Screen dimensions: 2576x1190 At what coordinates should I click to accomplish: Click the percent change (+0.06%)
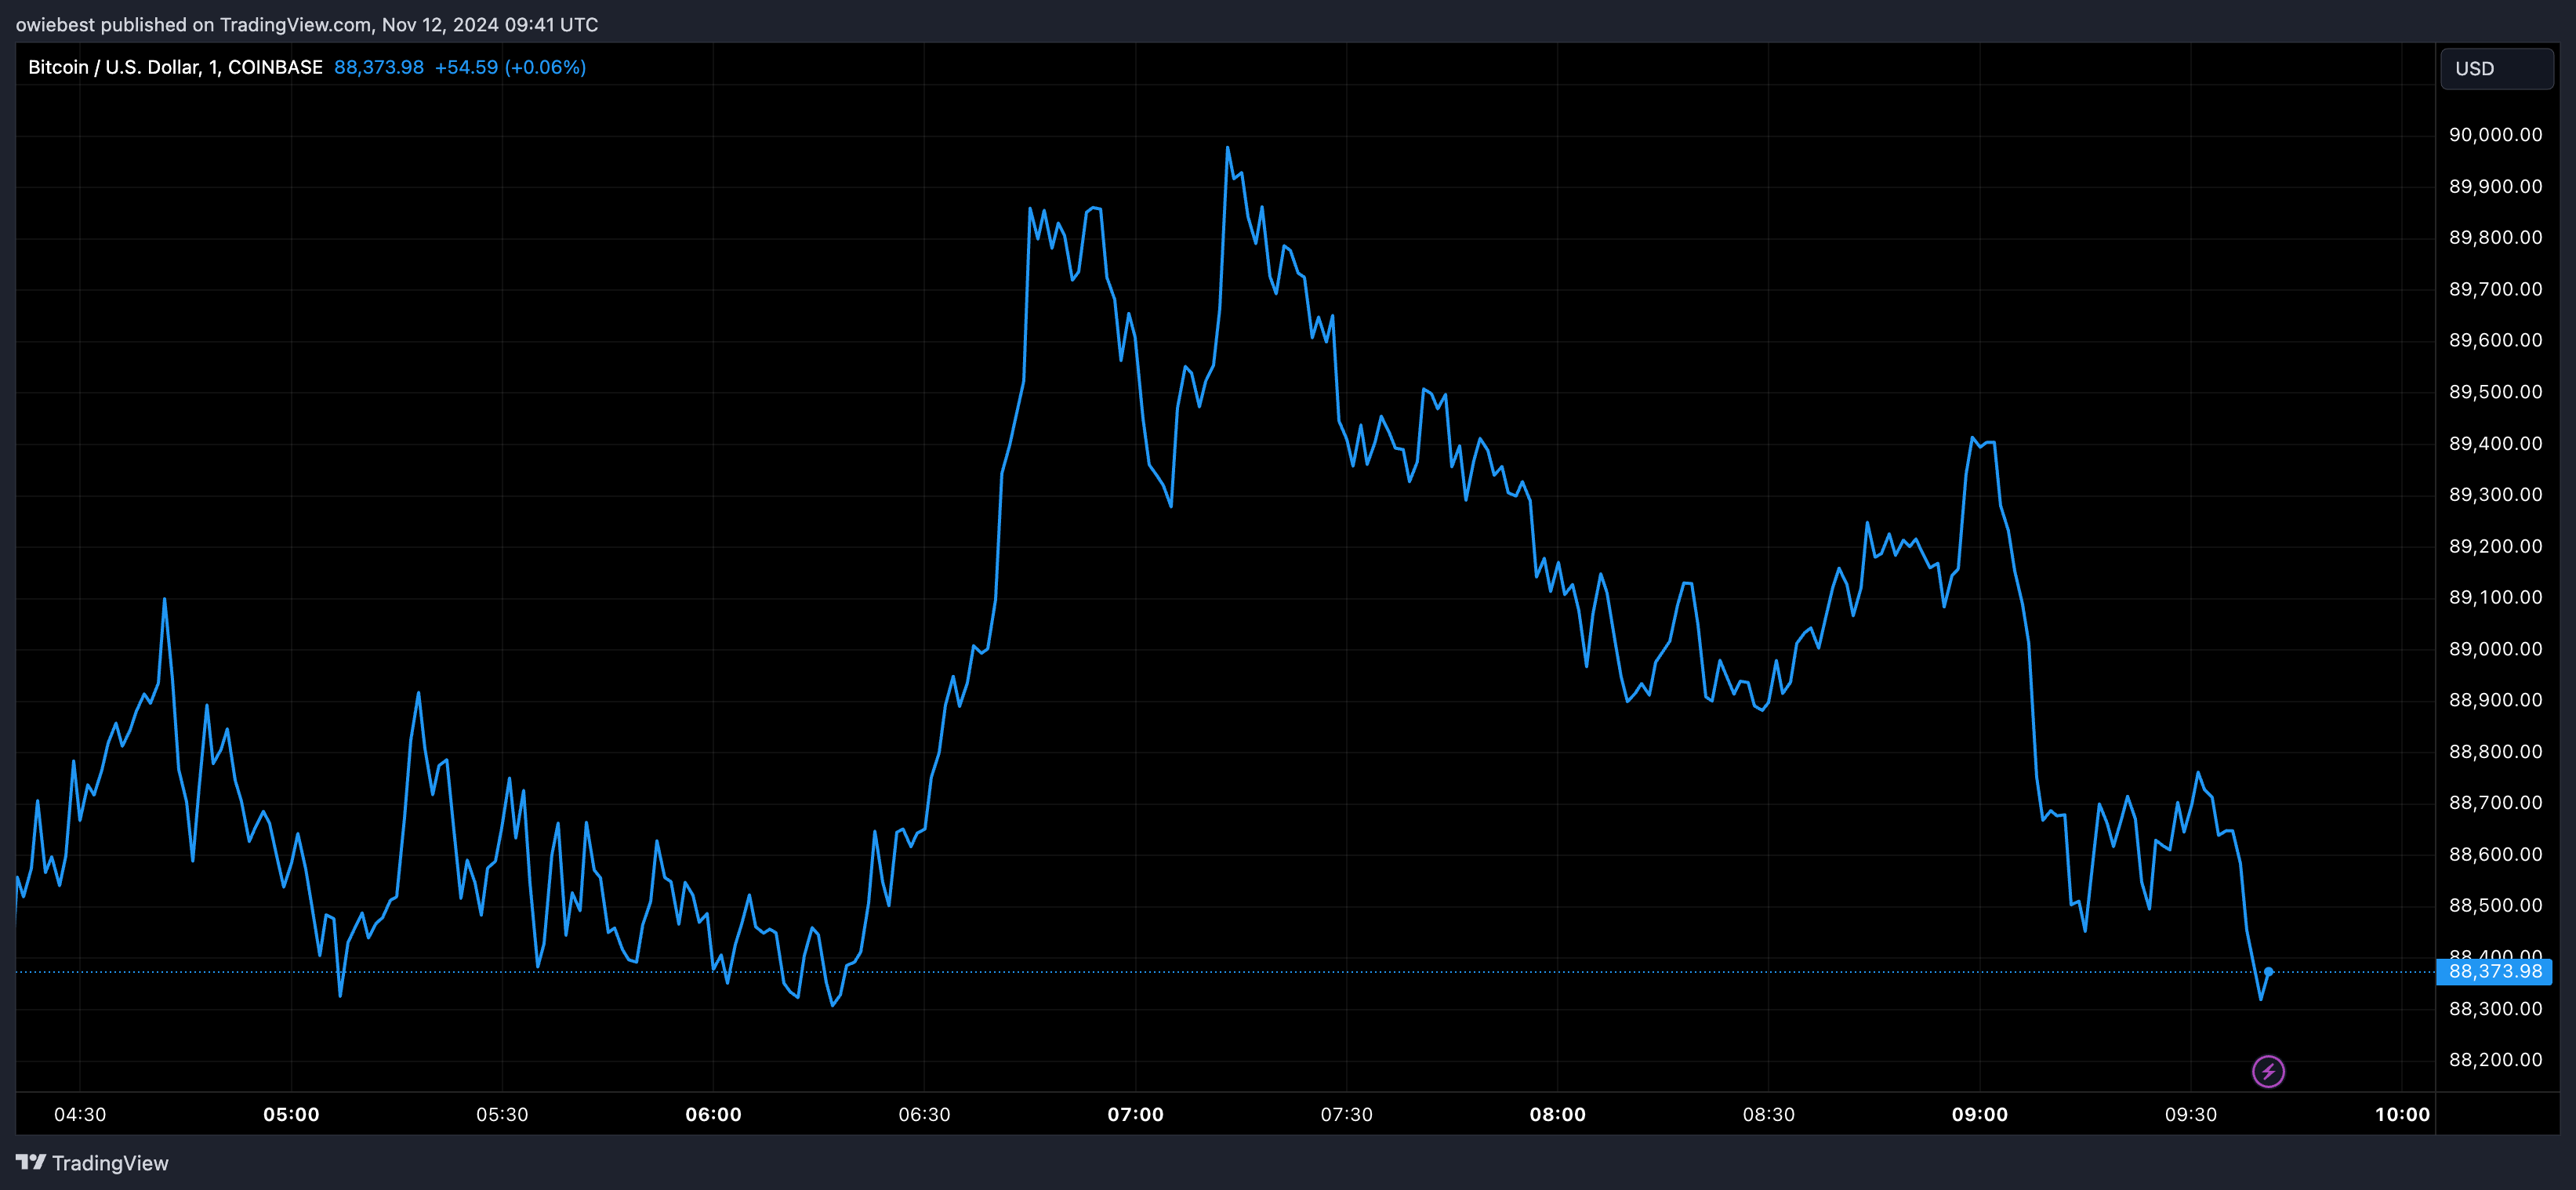coord(545,67)
